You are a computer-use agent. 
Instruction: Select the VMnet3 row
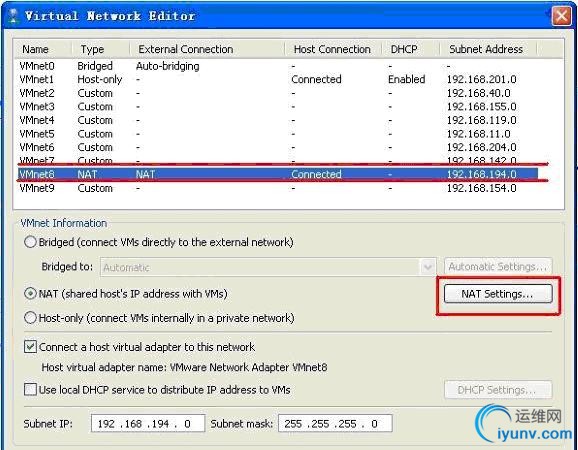click(278, 107)
